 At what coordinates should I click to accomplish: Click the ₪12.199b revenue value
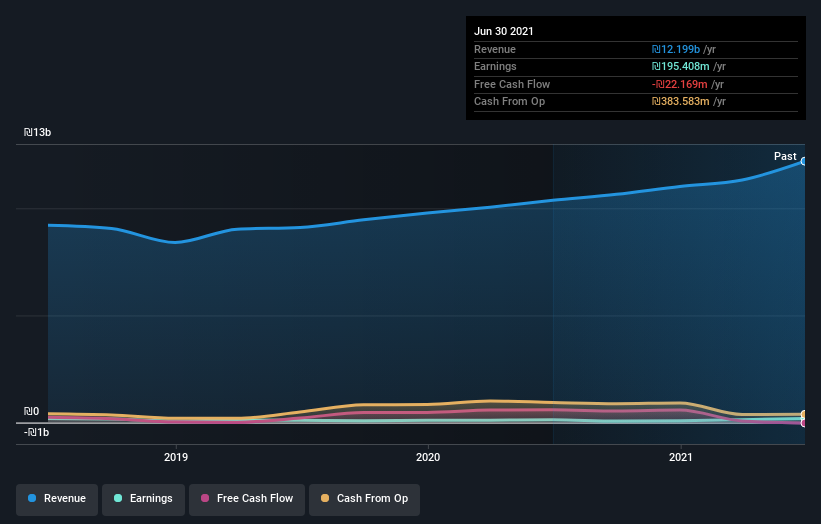click(675, 49)
